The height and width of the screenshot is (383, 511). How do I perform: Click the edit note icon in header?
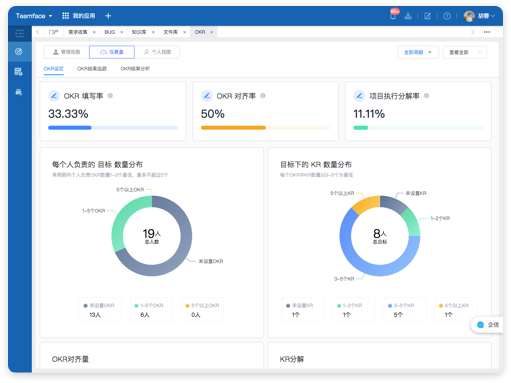click(427, 16)
